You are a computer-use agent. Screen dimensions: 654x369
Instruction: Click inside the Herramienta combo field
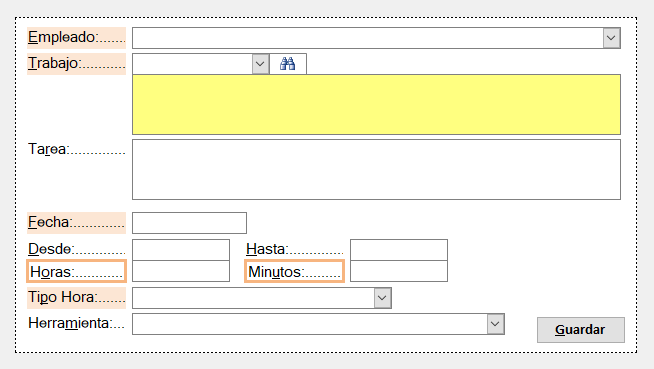tap(310, 324)
